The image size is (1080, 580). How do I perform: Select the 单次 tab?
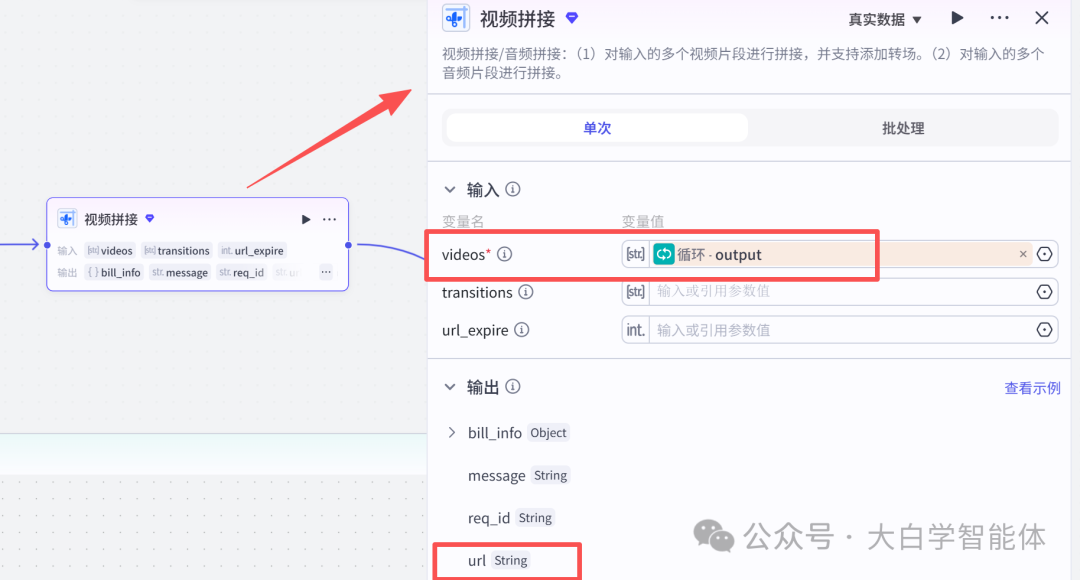click(x=596, y=128)
